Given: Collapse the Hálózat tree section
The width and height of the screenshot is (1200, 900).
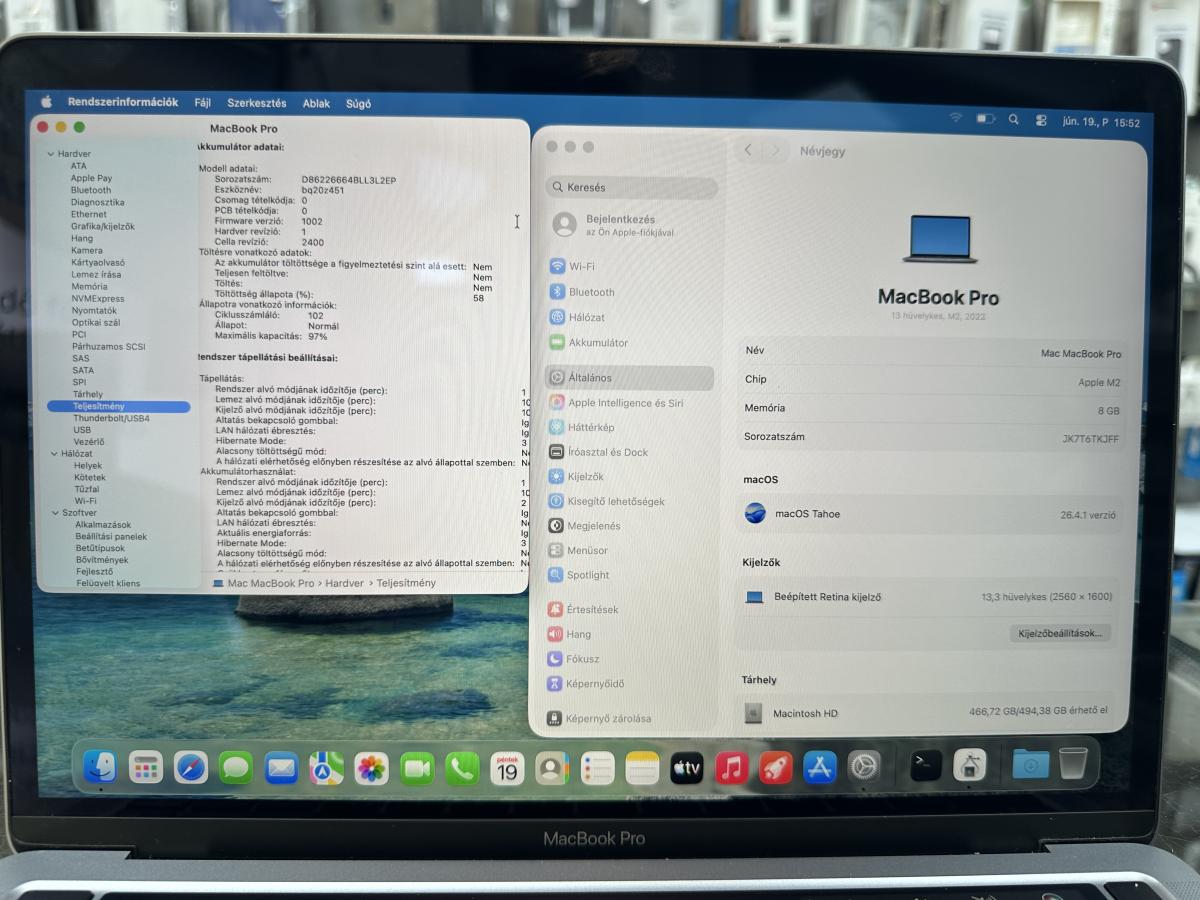Looking at the screenshot, I should point(53,453).
